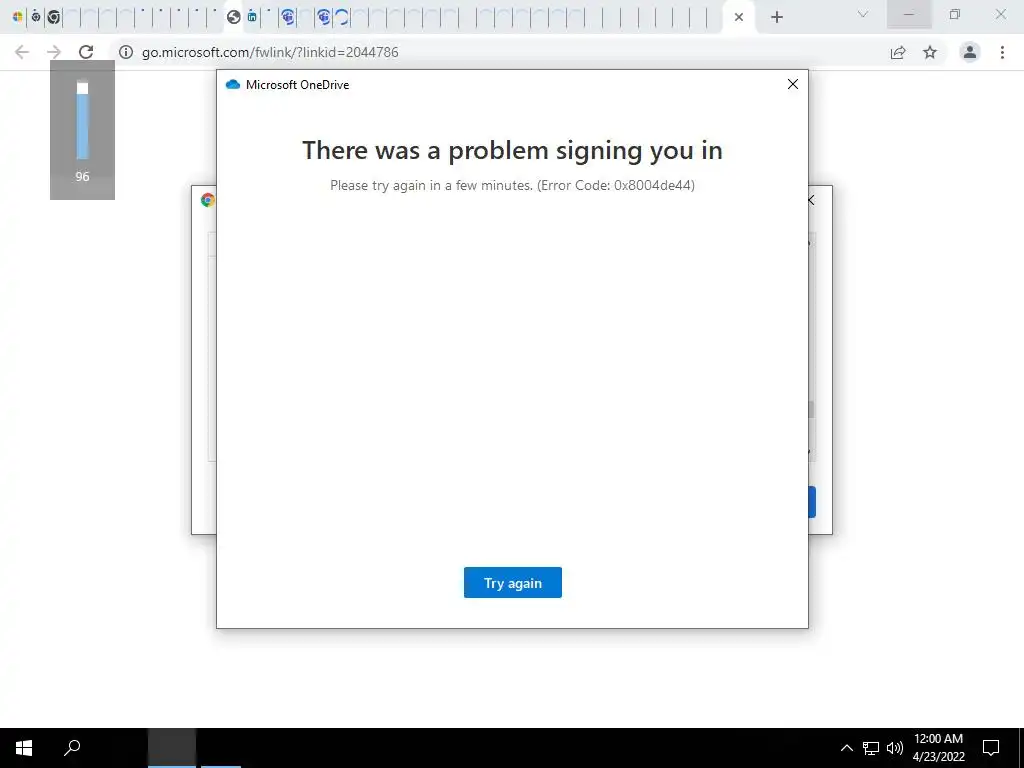Screen dimensions: 1024x768
Task: Open the clock showing 12:00 AM
Action: (x=938, y=748)
